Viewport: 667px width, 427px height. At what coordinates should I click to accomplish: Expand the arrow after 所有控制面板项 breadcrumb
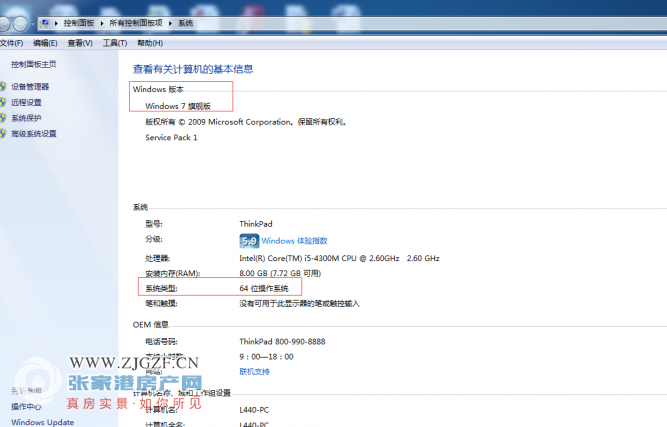pyautogui.click(x=170, y=23)
